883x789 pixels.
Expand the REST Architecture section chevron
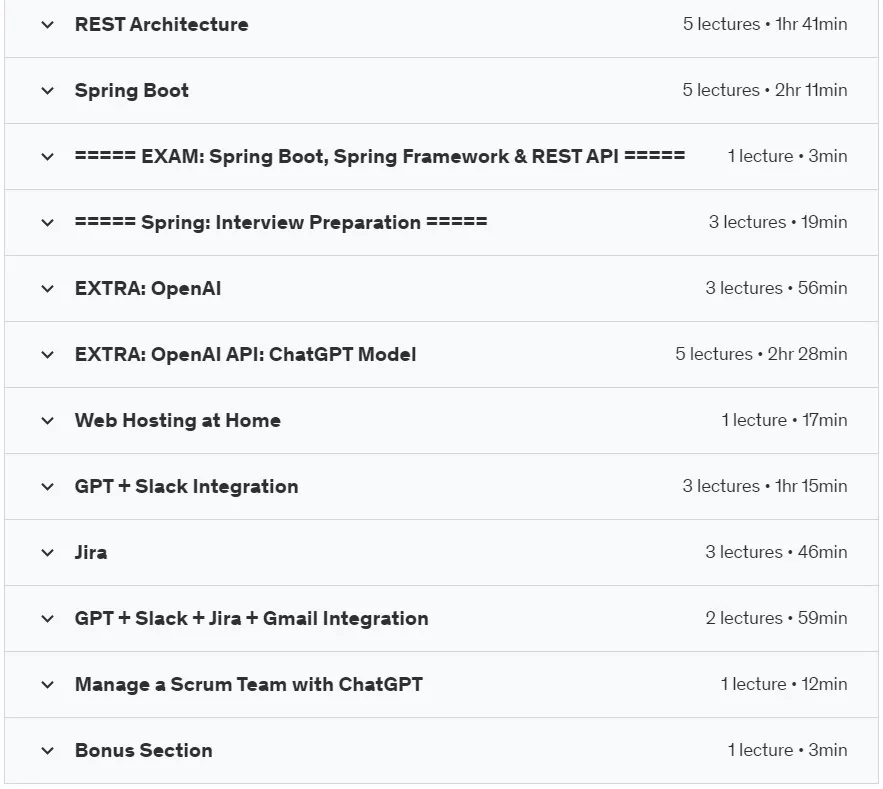[x=48, y=25]
